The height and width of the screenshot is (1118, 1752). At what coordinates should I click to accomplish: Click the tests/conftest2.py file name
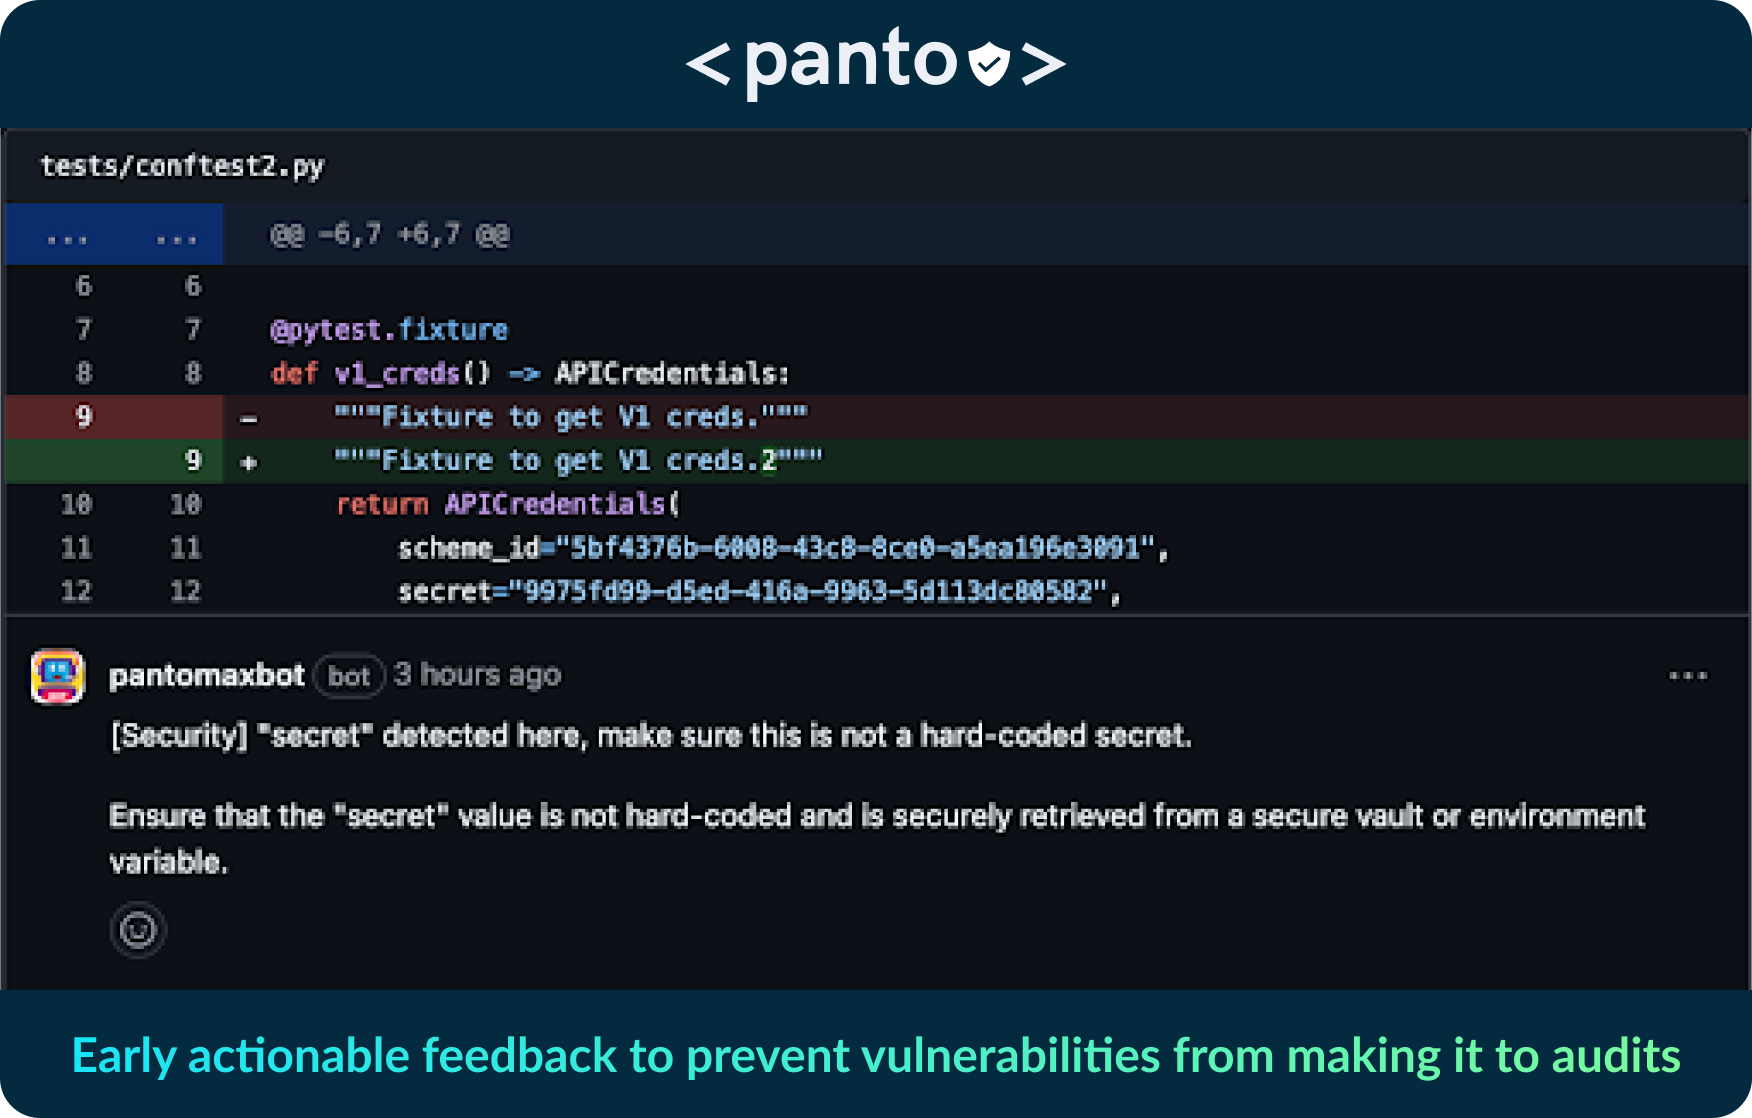182,166
